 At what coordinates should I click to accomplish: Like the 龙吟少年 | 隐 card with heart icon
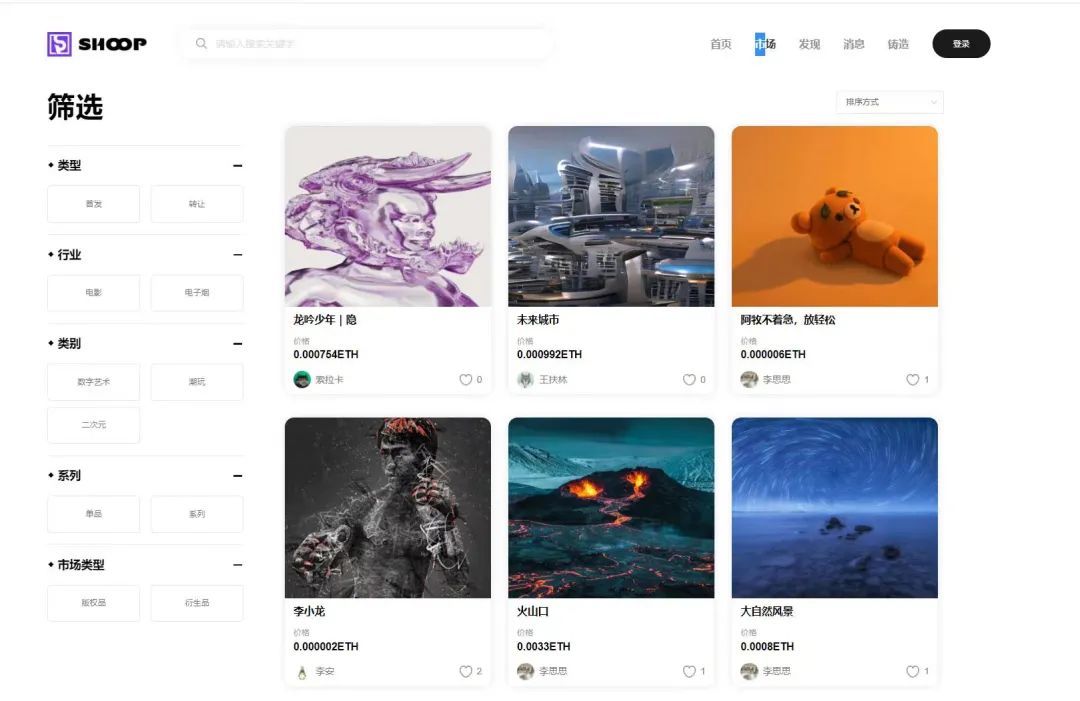point(466,379)
